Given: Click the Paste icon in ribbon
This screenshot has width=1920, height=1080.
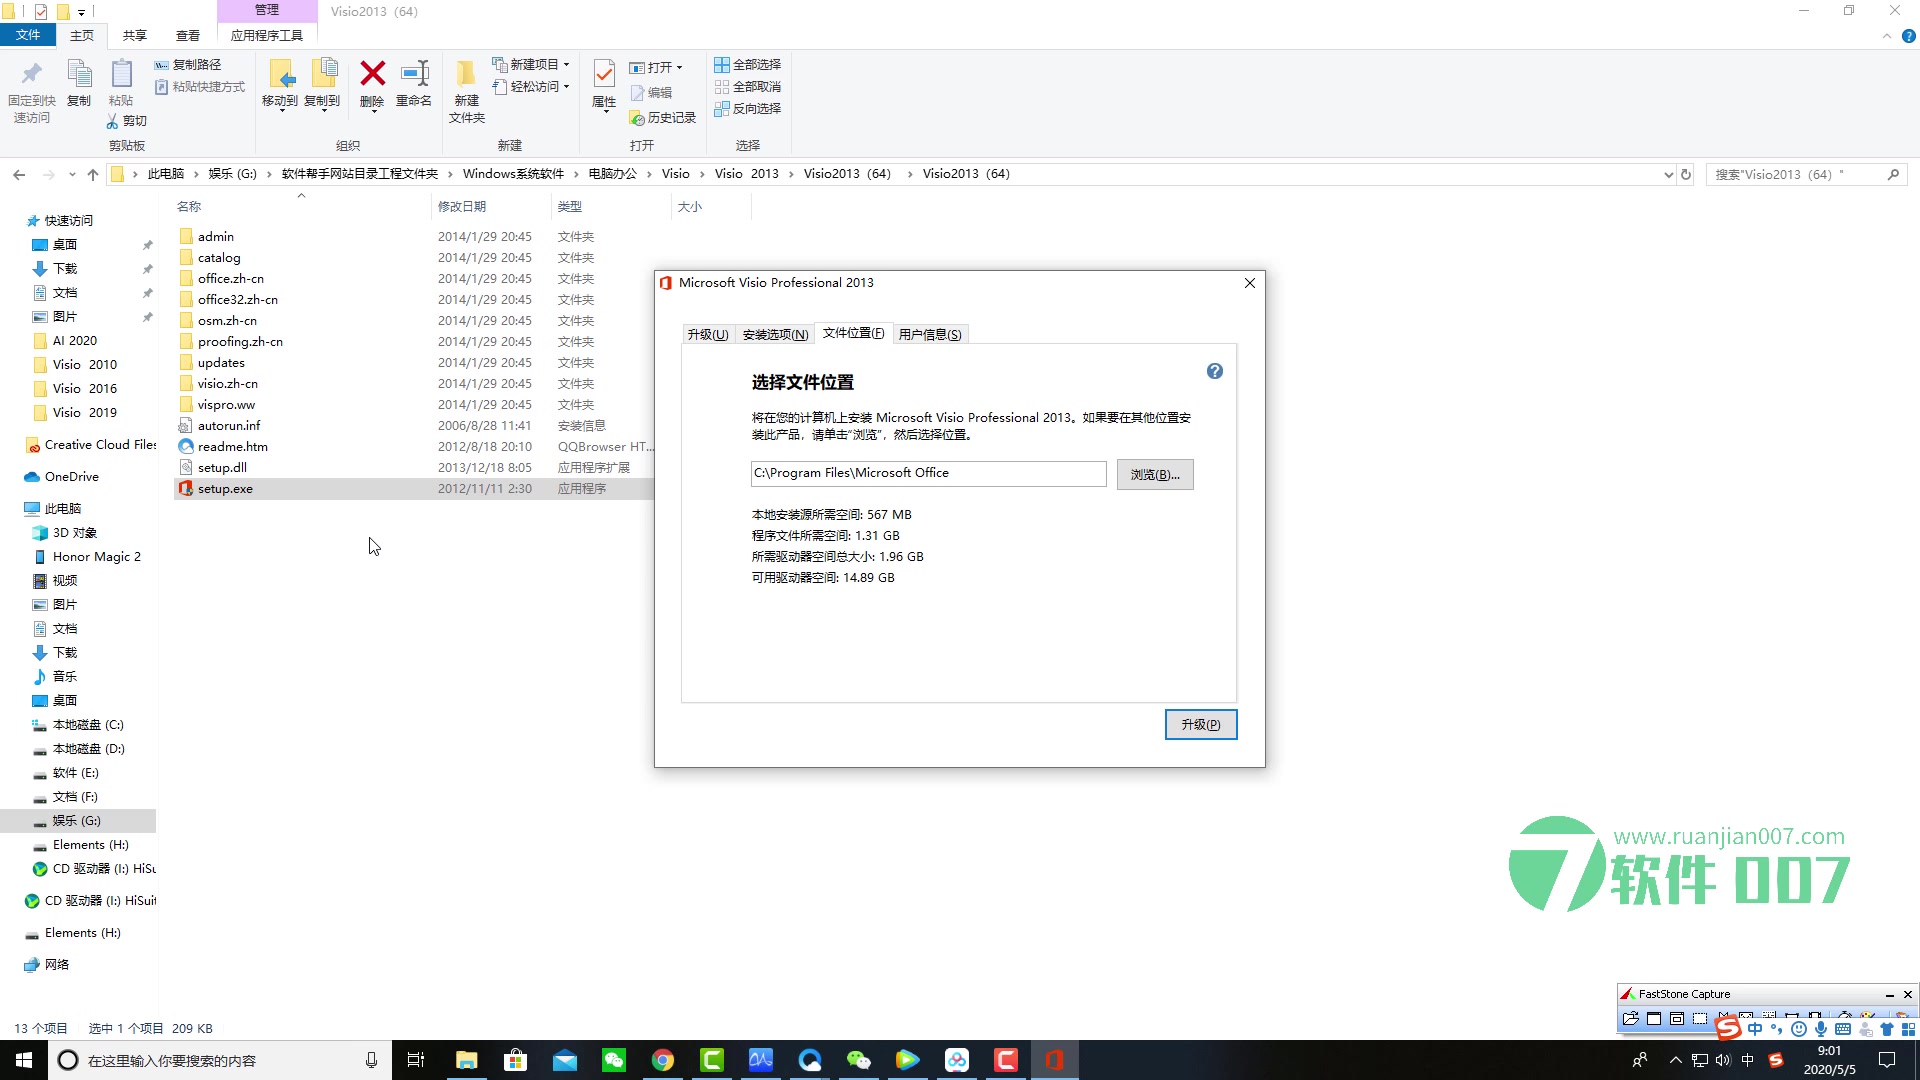Looking at the screenshot, I should tap(121, 74).
